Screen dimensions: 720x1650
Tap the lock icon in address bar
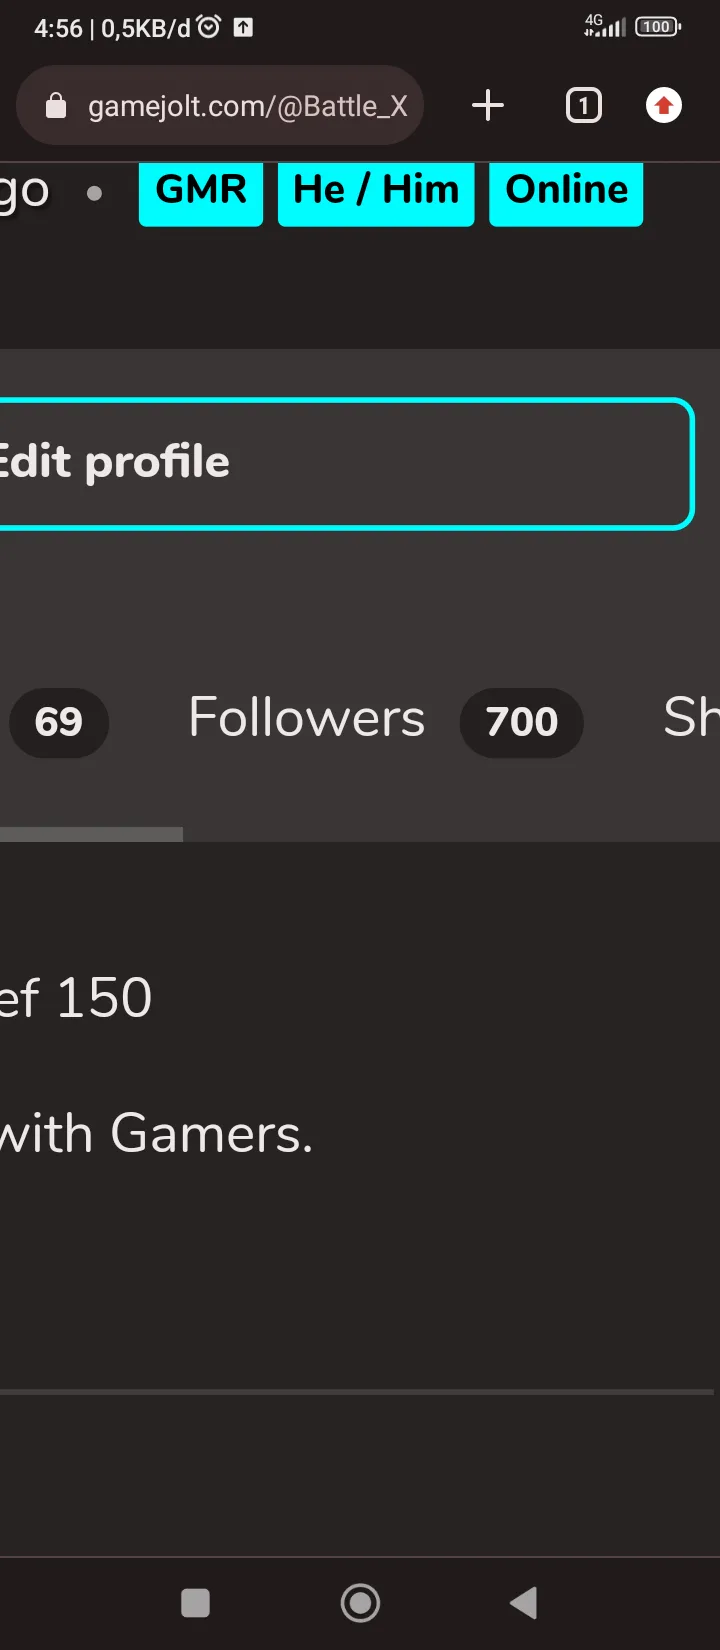pos(56,106)
